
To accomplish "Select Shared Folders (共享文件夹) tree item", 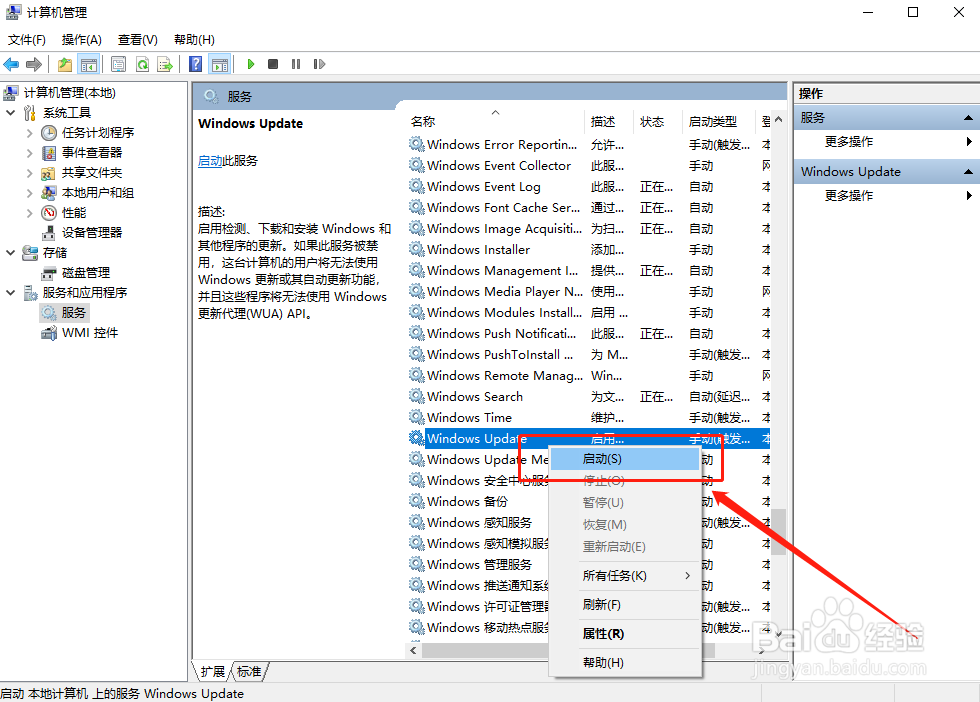I will click(92, 173).
